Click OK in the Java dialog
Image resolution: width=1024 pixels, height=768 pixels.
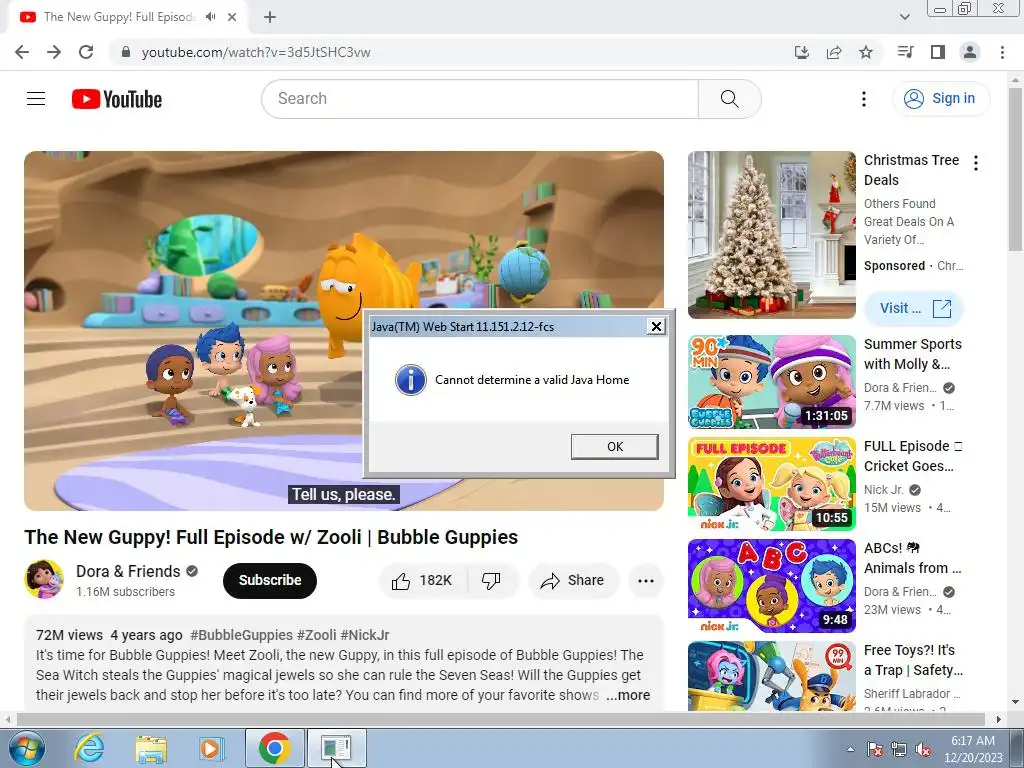coord(615,447)
